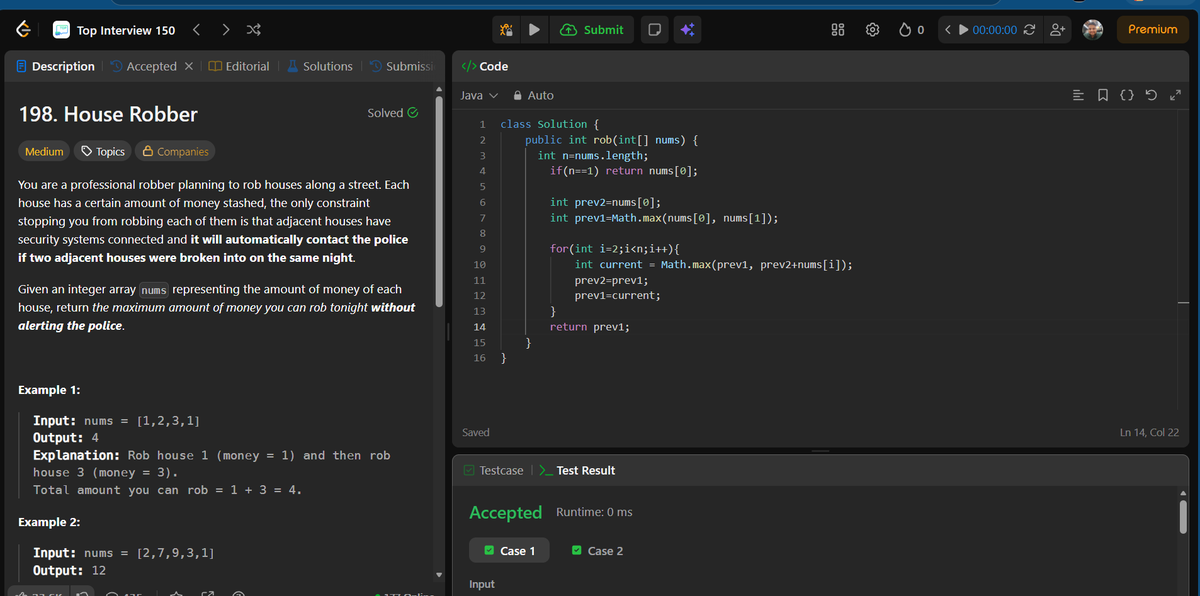Select Case 2 result

598,551
